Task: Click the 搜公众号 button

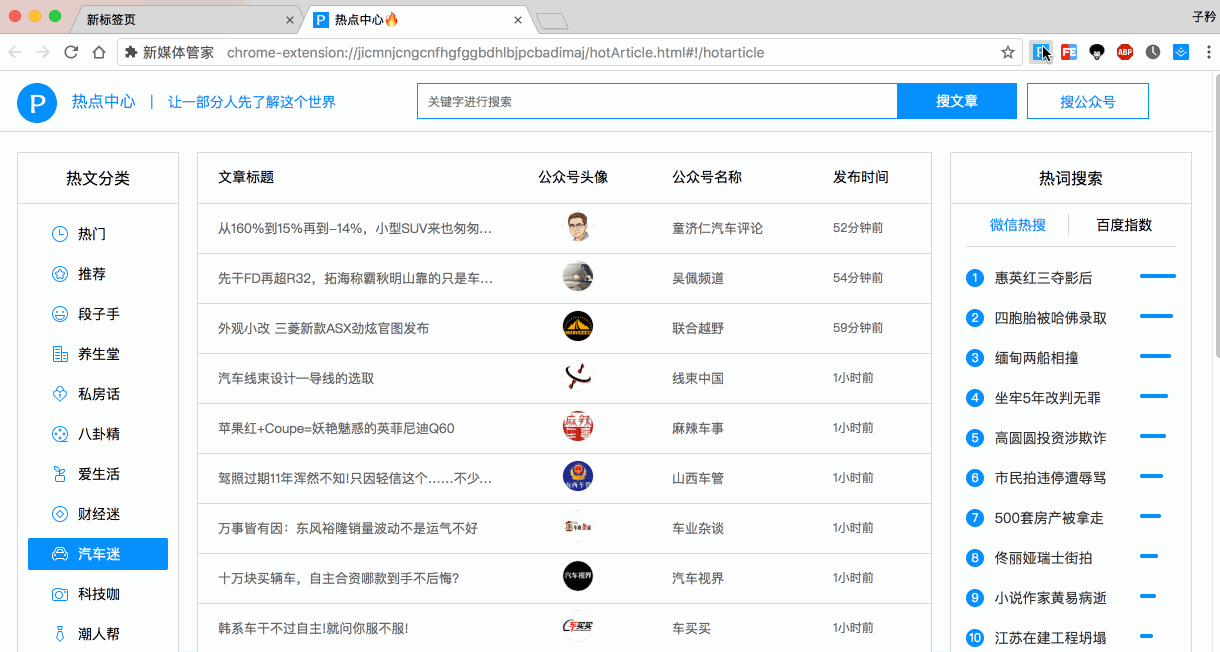Action: pos(1087,101)
